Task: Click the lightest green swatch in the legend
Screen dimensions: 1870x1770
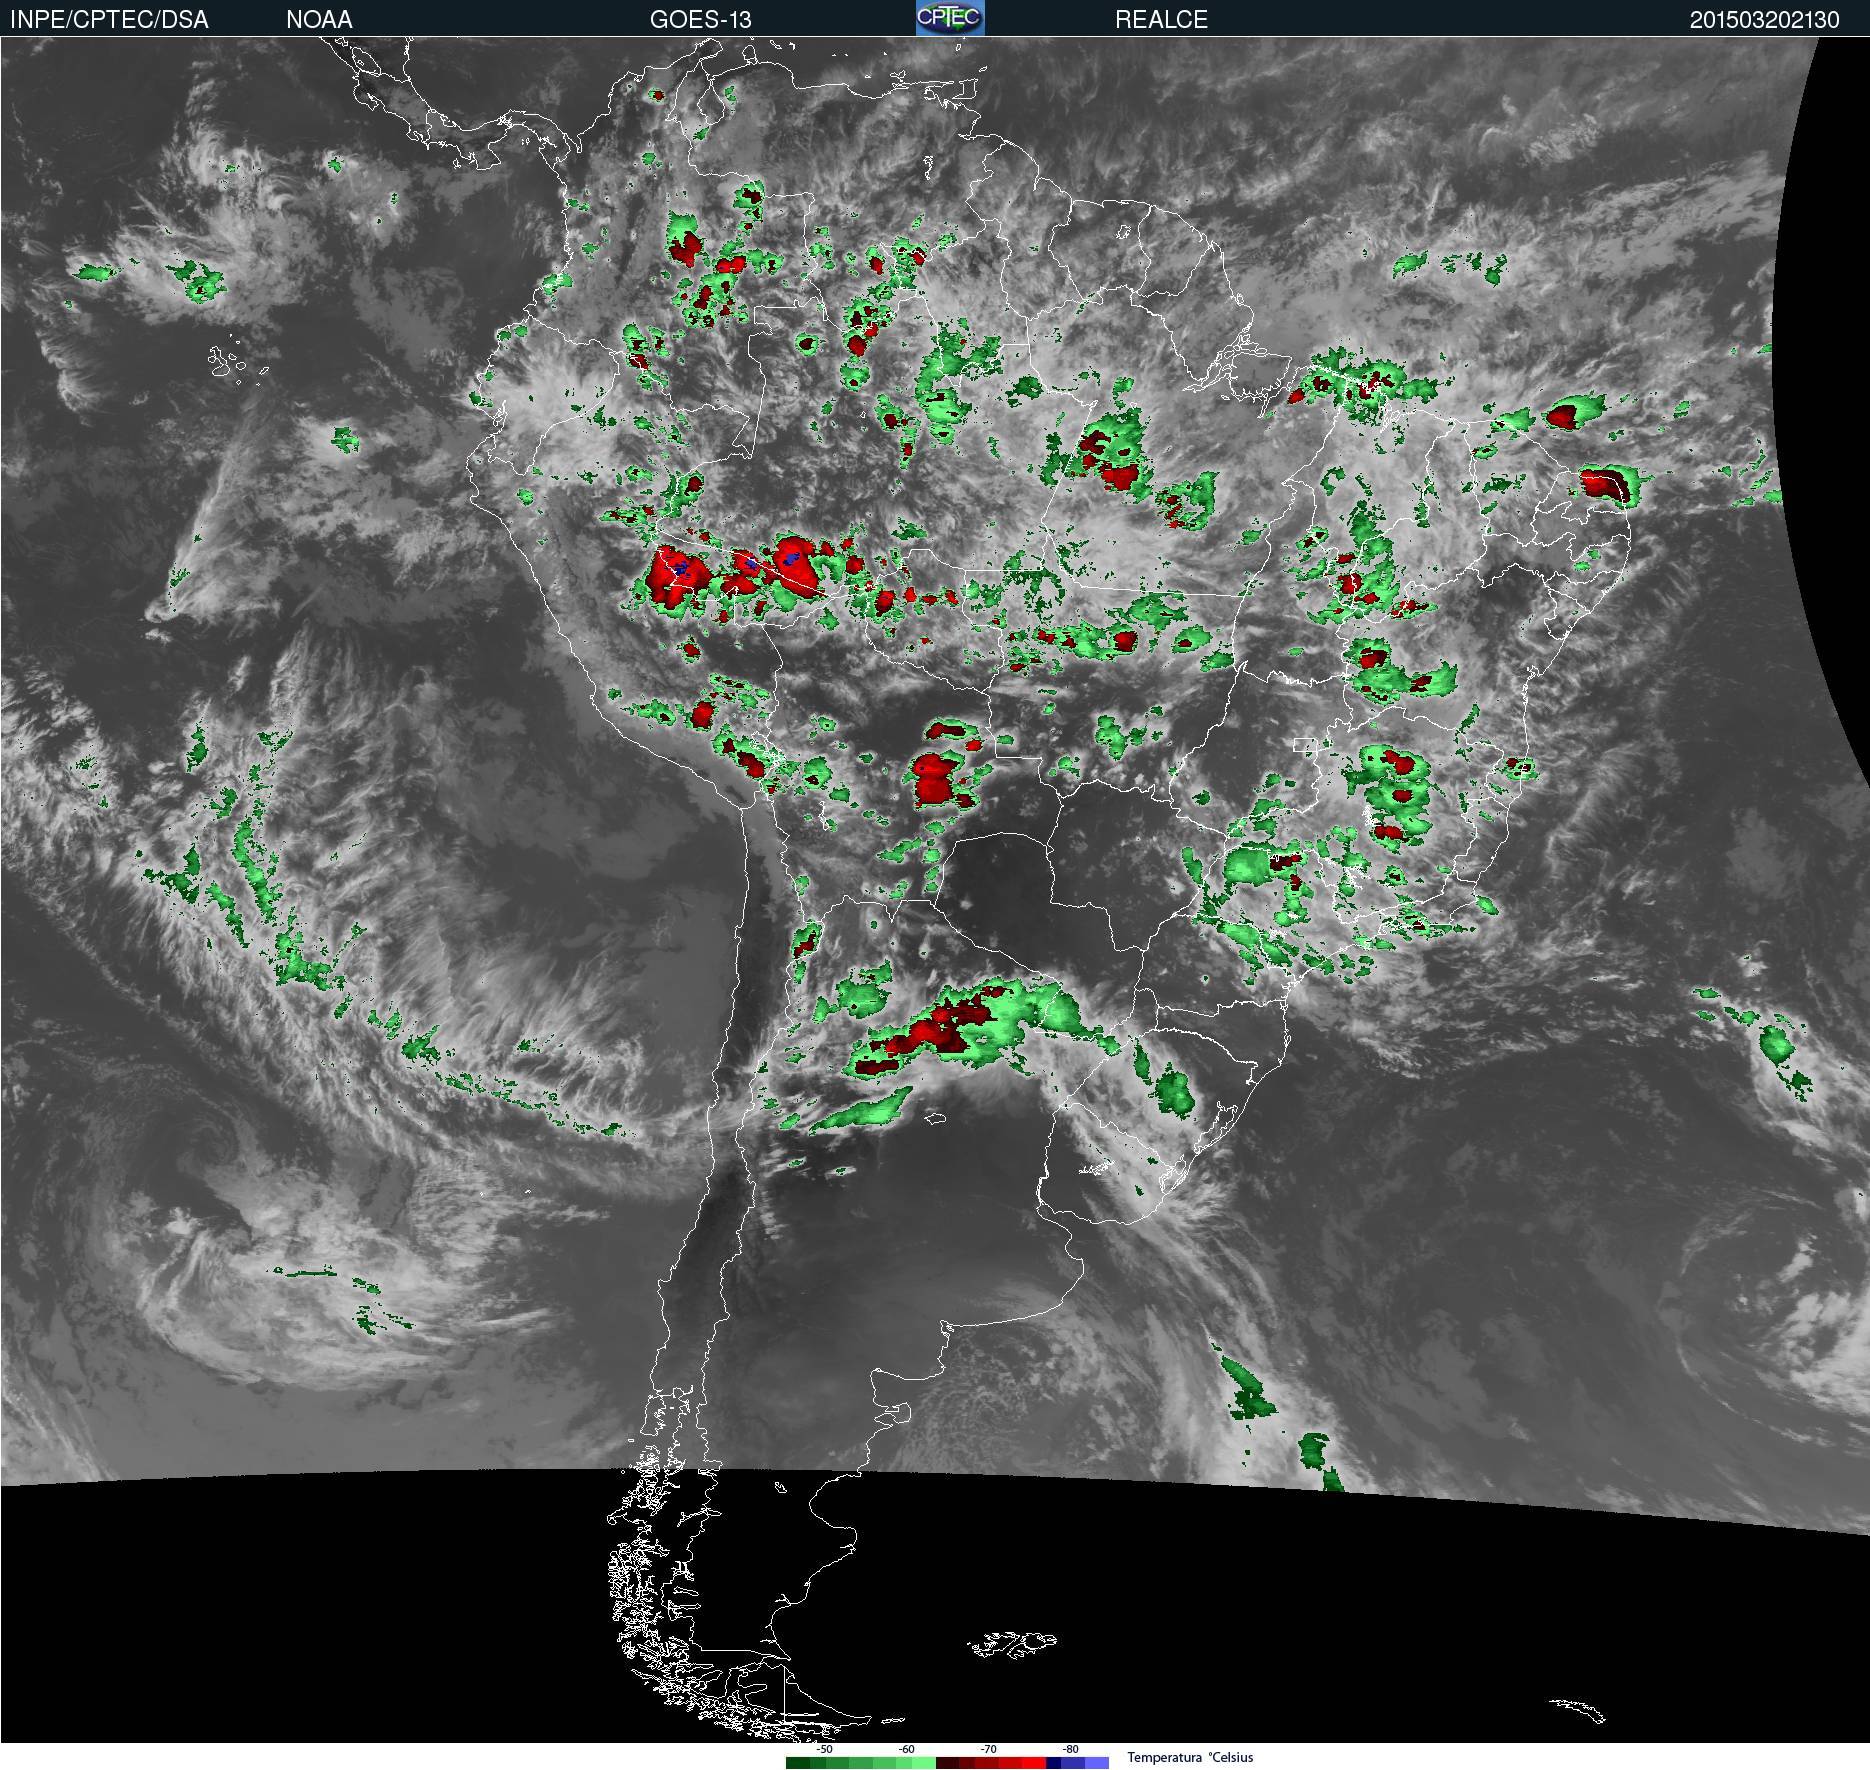Action: point(924,1763)
